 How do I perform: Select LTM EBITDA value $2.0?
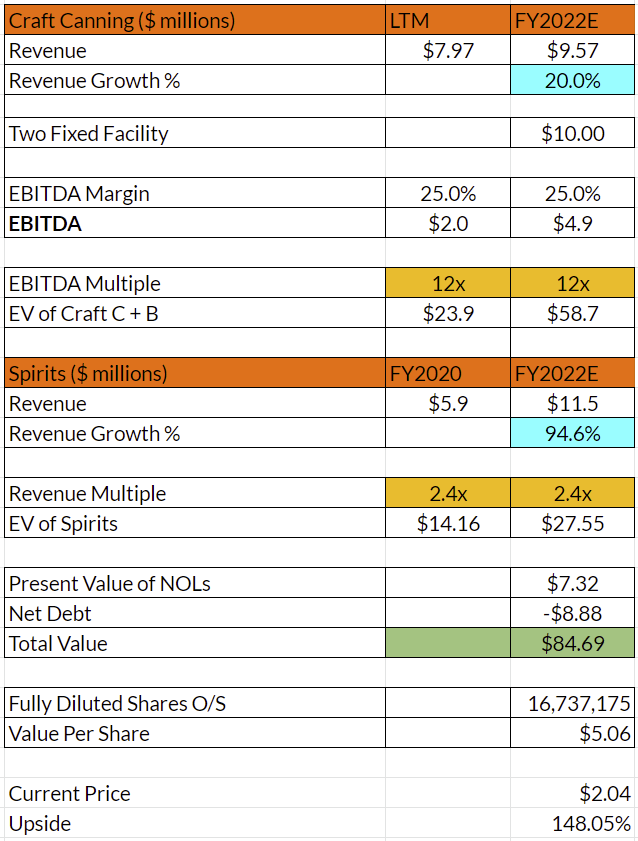[448, 223]
